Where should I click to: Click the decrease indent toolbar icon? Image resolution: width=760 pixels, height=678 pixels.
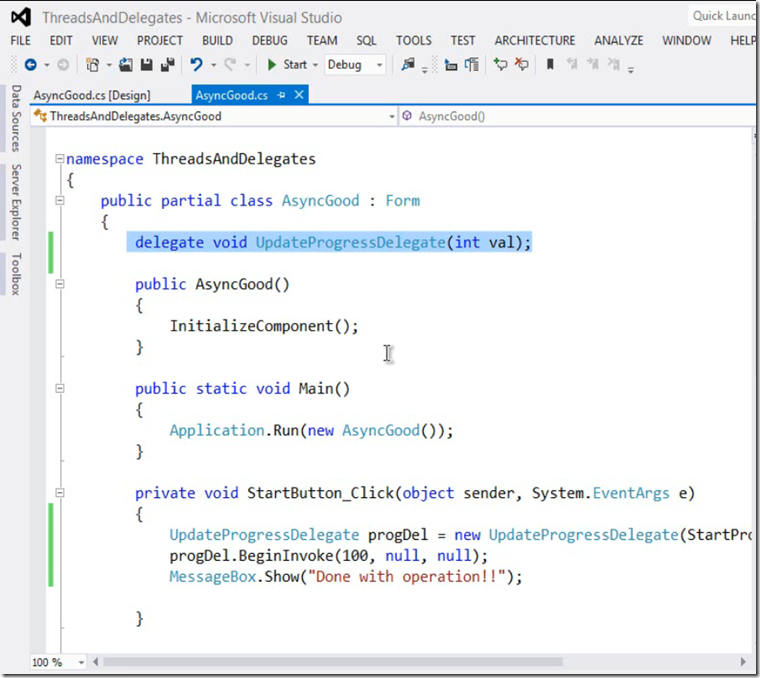[451, 64]
